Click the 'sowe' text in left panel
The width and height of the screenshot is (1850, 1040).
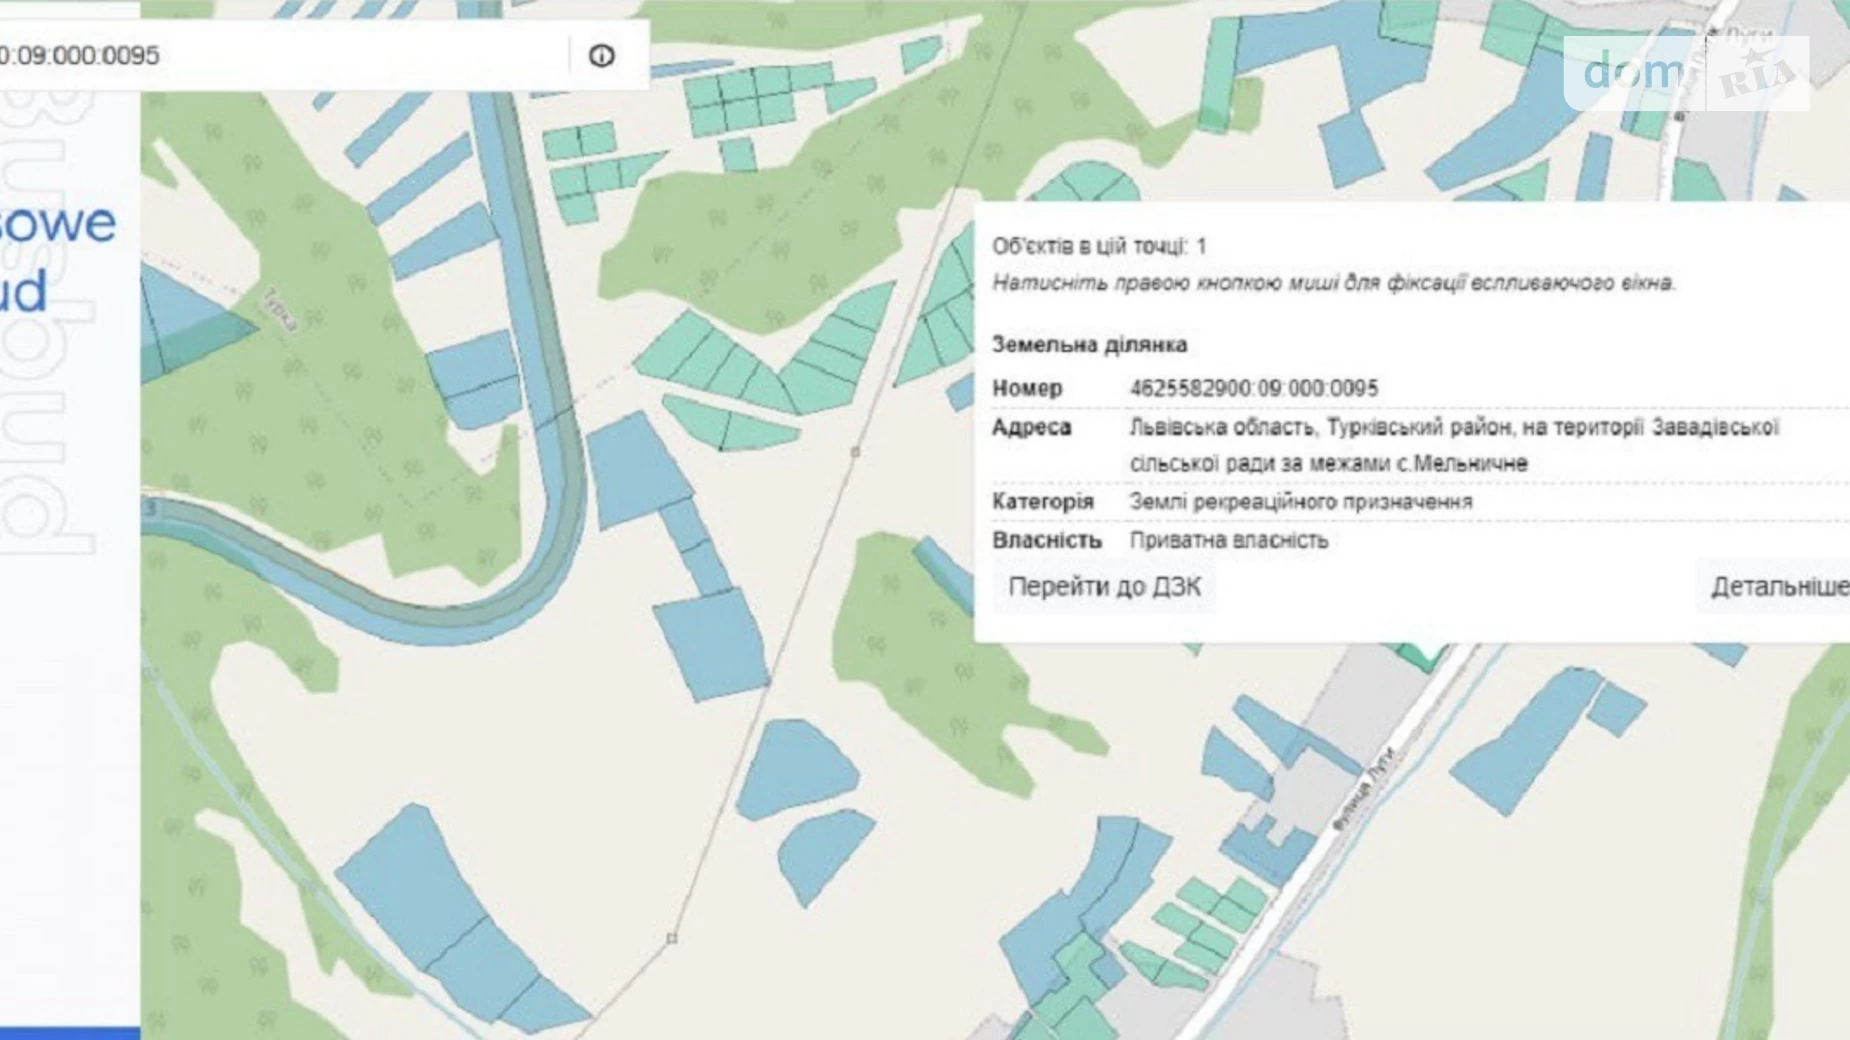[x=58, y=222]
